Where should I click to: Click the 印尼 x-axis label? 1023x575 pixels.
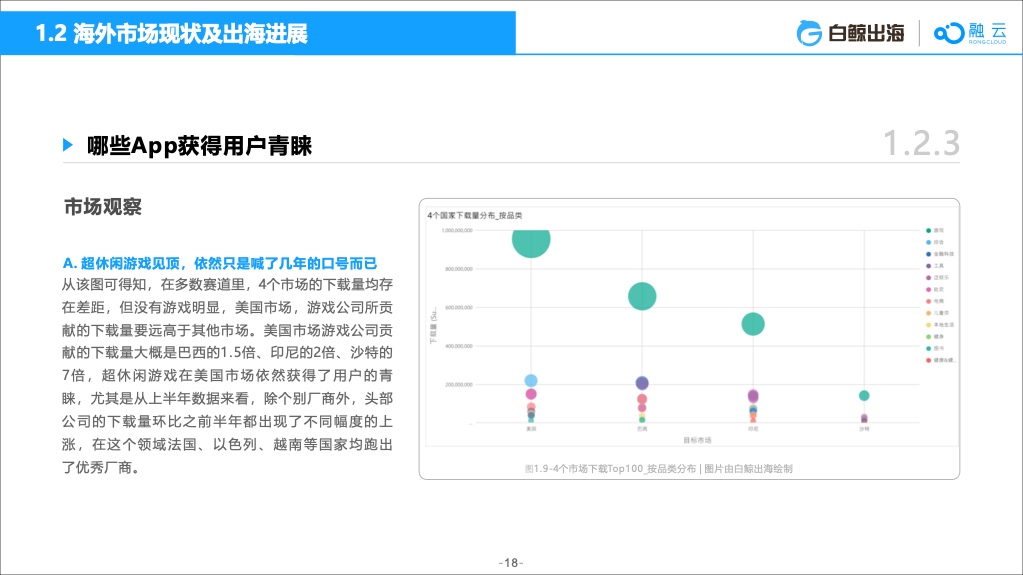753,429
